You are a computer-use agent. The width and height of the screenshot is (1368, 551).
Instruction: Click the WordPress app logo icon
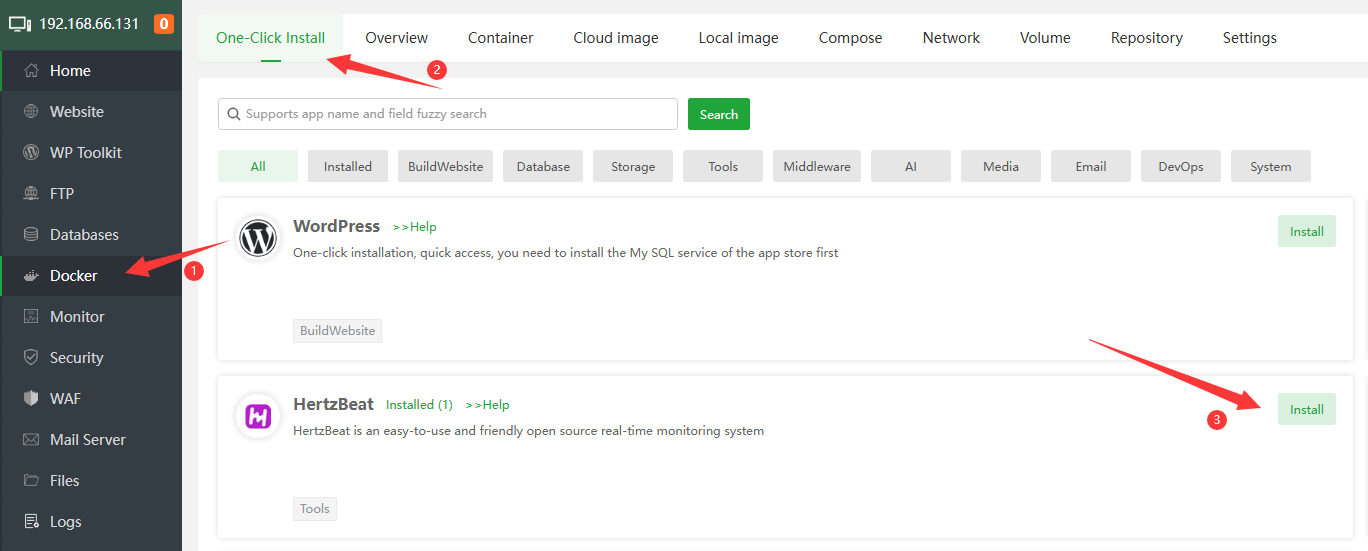[258, 240]
